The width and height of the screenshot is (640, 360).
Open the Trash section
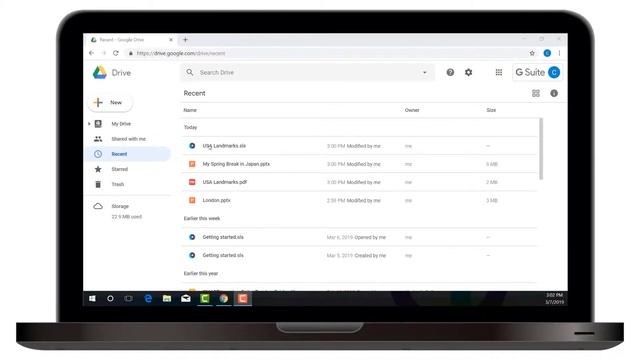click(118, 184)
